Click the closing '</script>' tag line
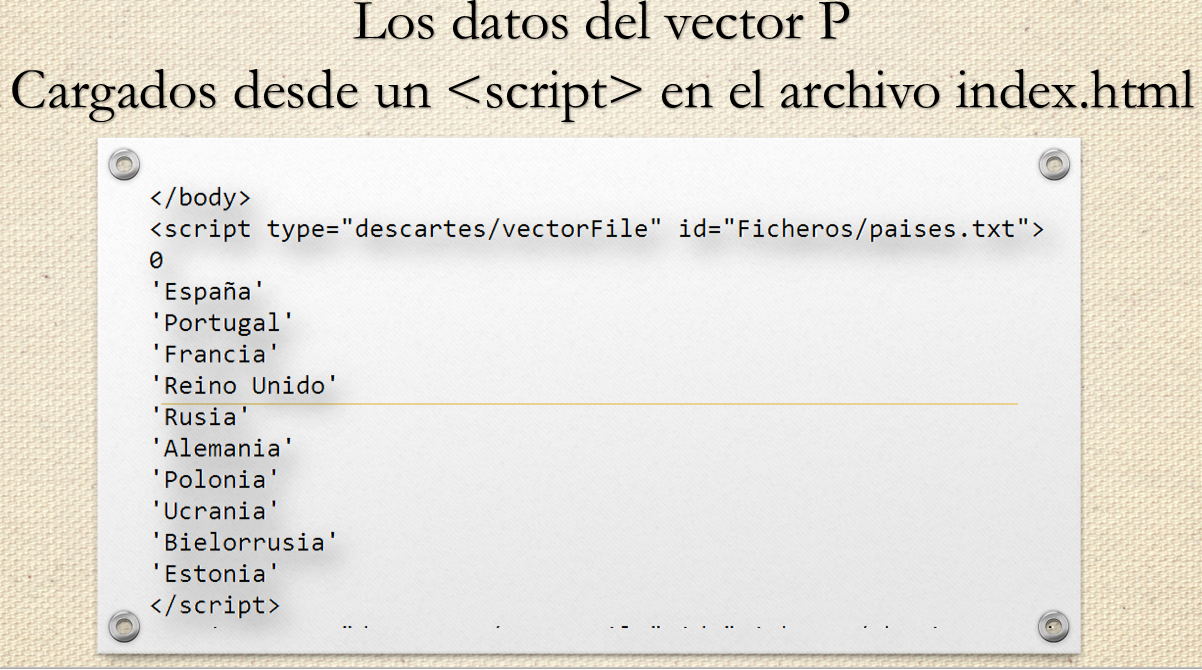The image size is (1202, 670). click(x=214, y=604)
